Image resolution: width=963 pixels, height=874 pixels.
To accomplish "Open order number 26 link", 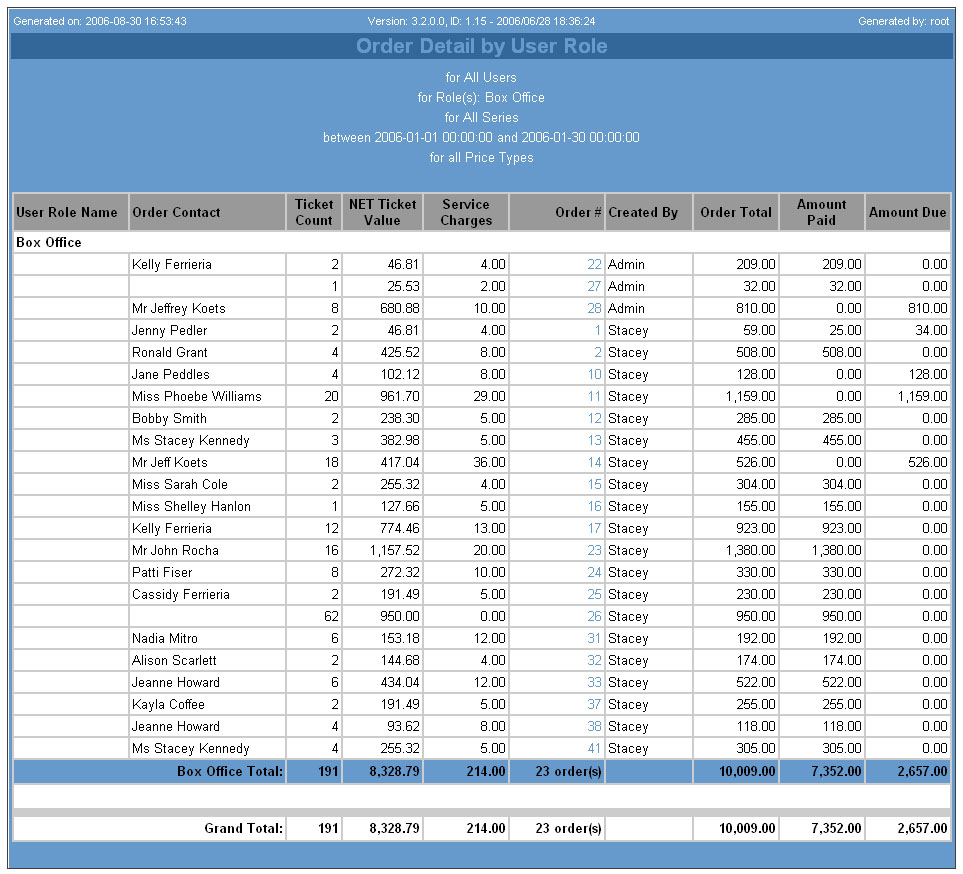I will 594,617.
